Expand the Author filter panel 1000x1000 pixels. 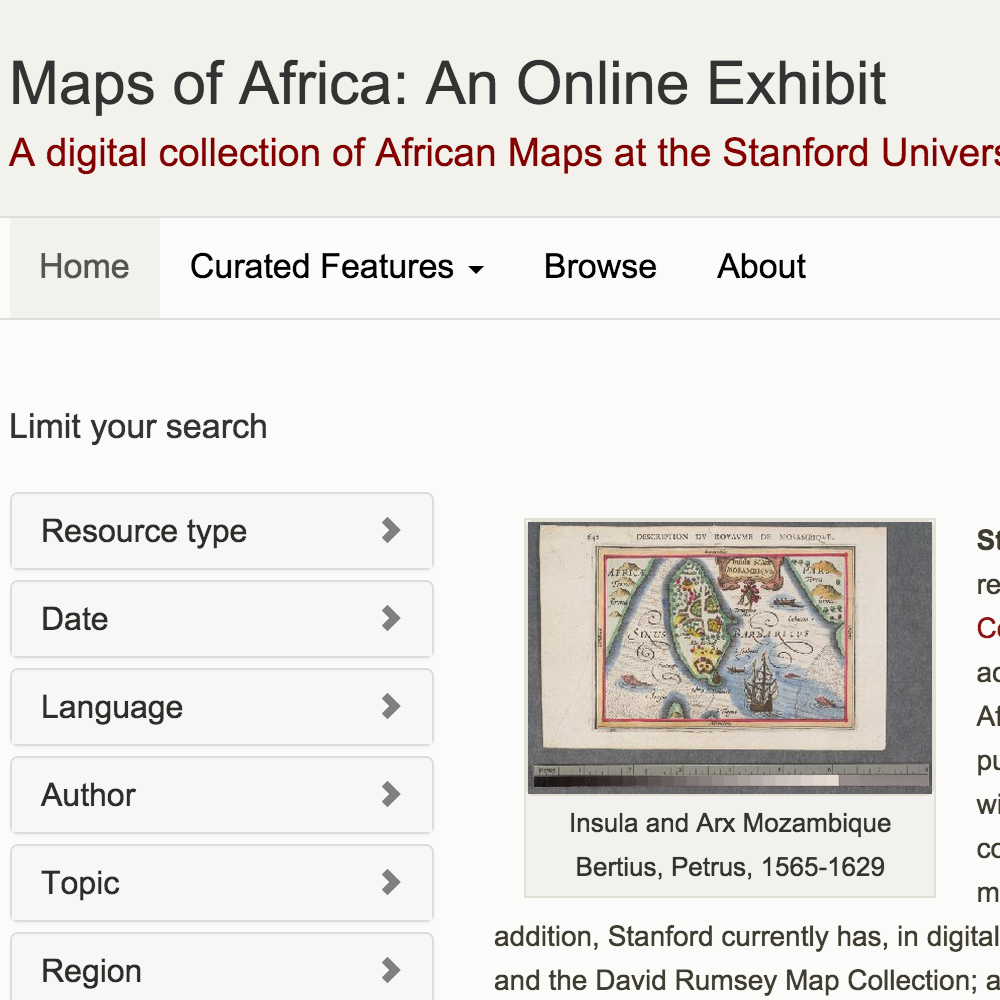[x=222, y=795]
